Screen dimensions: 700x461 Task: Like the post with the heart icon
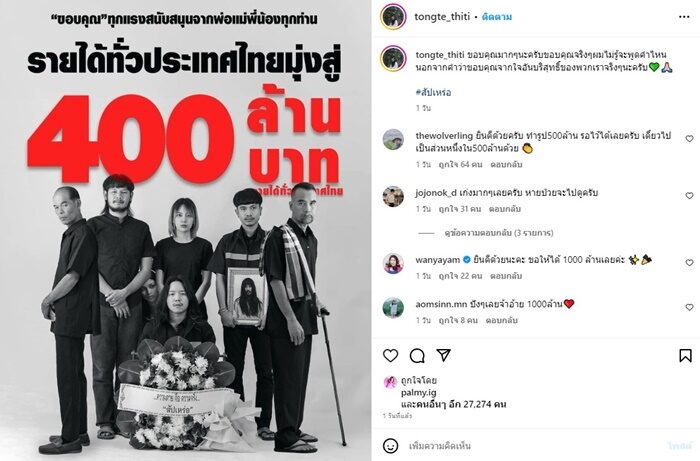[391, 356]
